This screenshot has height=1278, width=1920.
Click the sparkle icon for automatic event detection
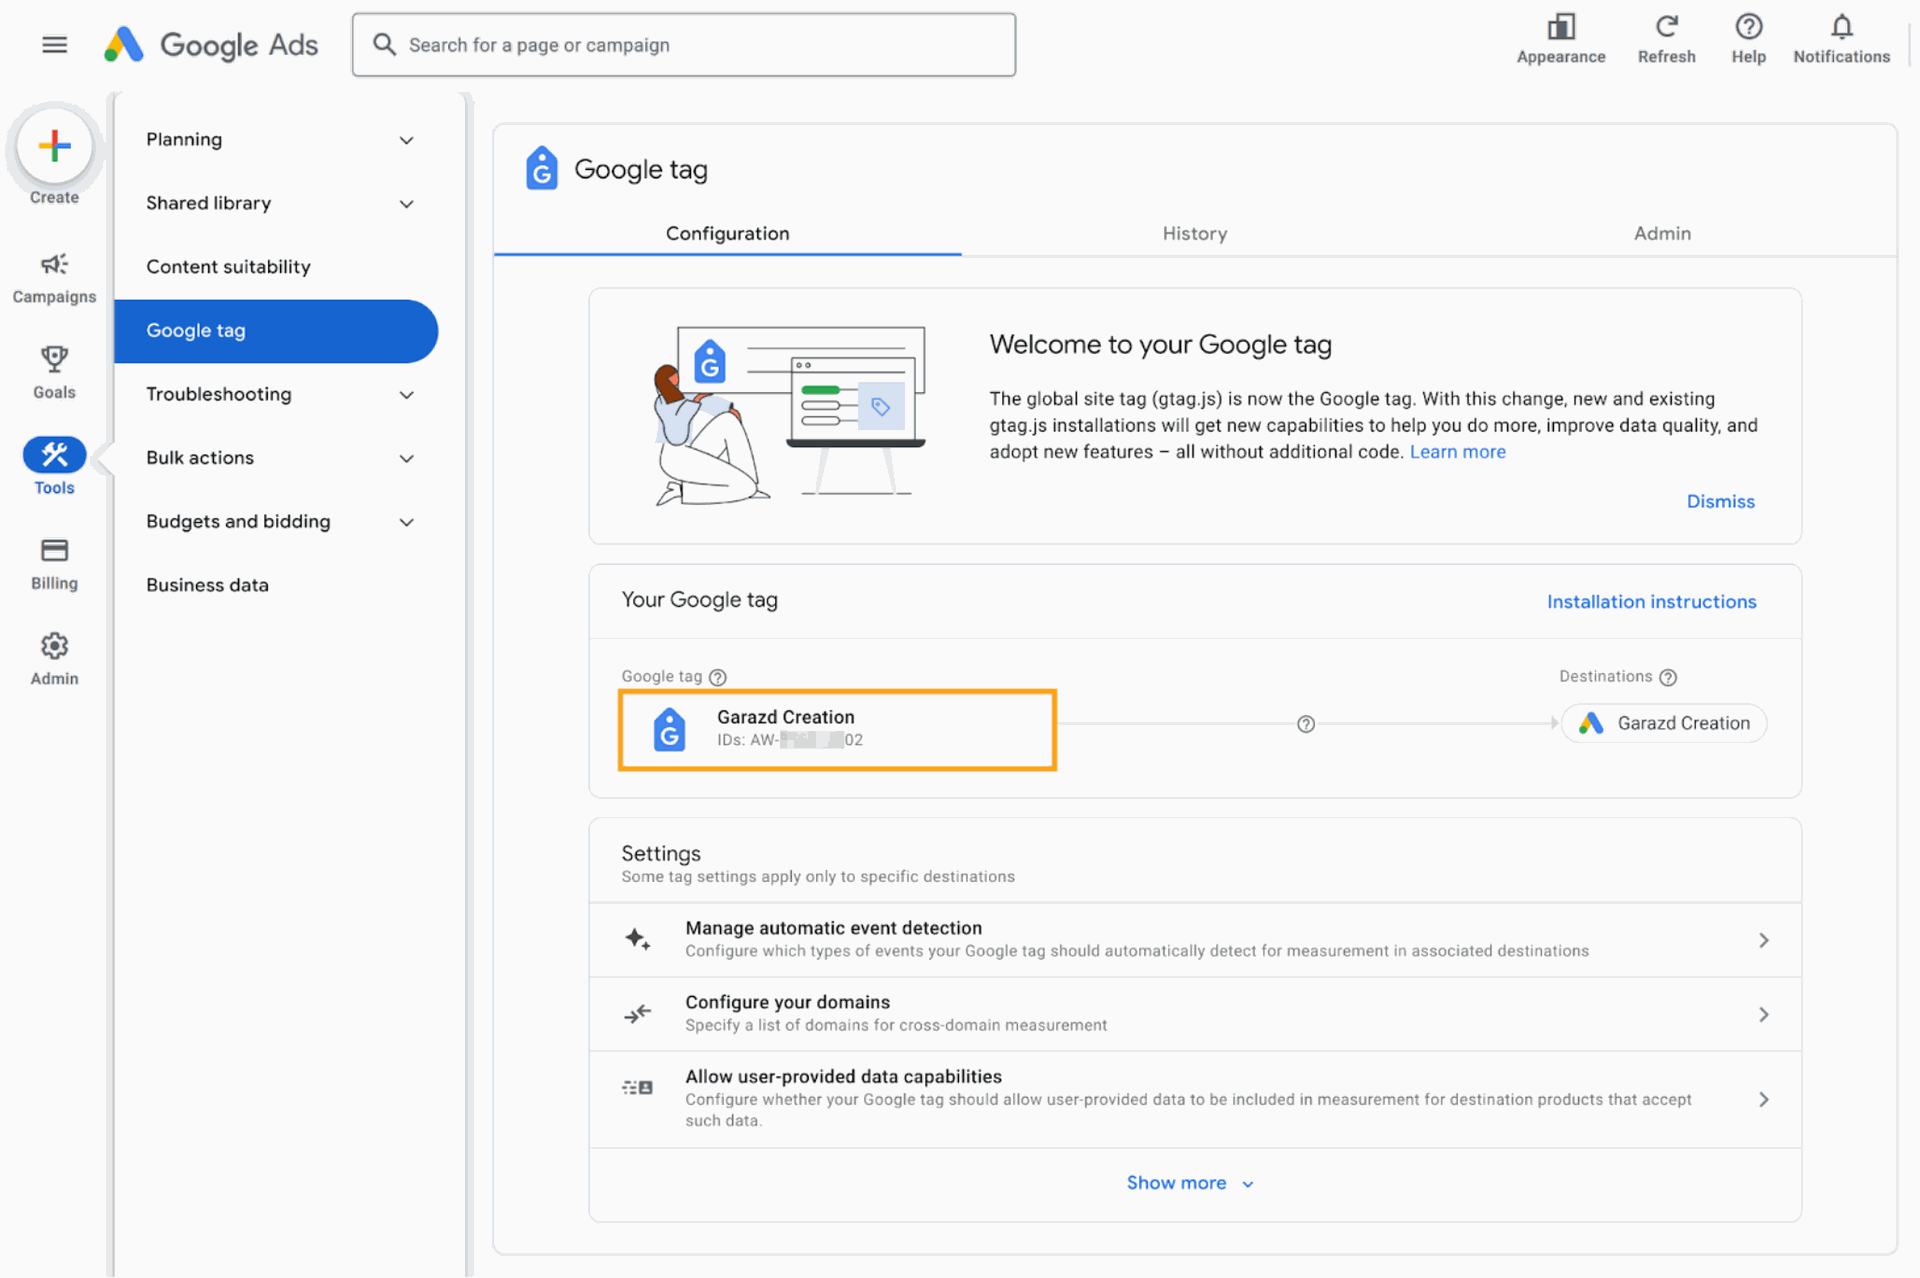(x=638, y=939)
